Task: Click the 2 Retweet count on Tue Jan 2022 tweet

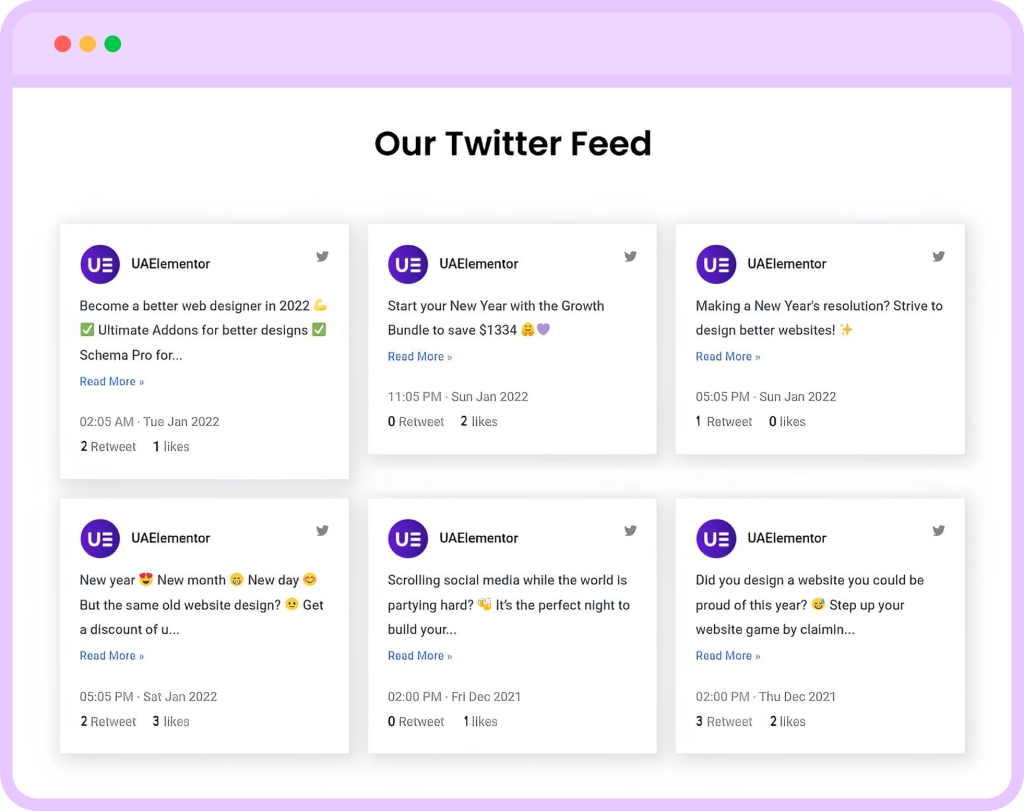Action: point(108,447)
